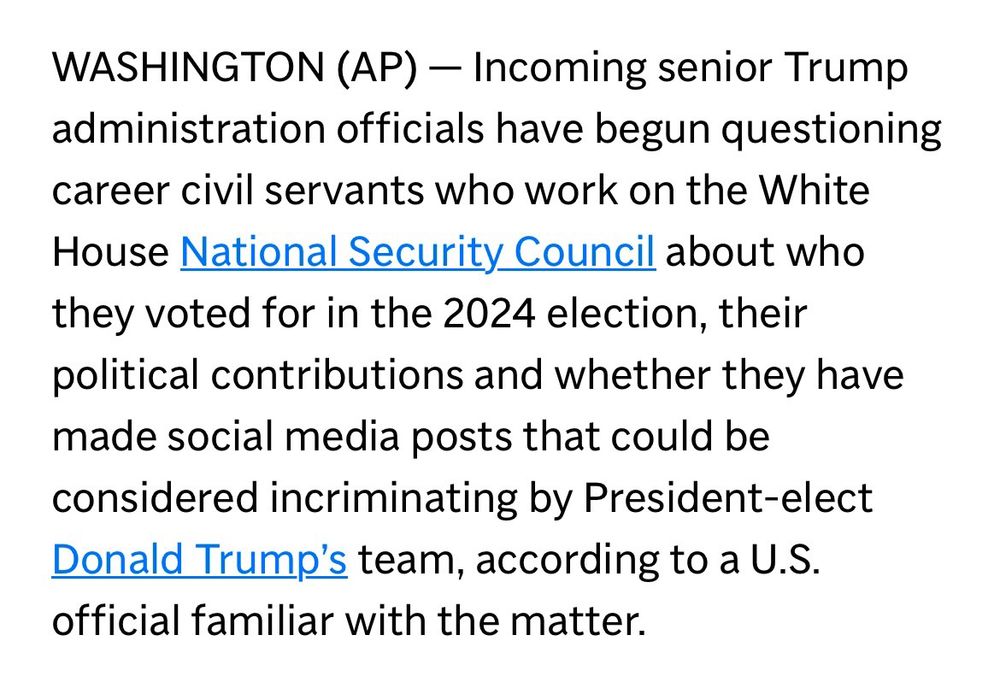Screen dimensions: 1000x688
Task: Click the word 'House' before the link
Action: coord(110,252)
